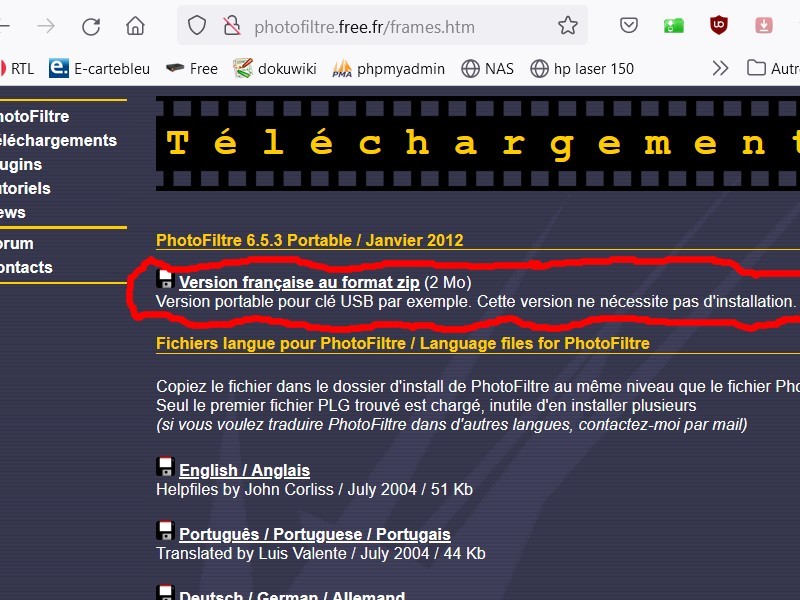Click the green extension icon in toolbar
This screenshot has width=800, height=600.
674,26
